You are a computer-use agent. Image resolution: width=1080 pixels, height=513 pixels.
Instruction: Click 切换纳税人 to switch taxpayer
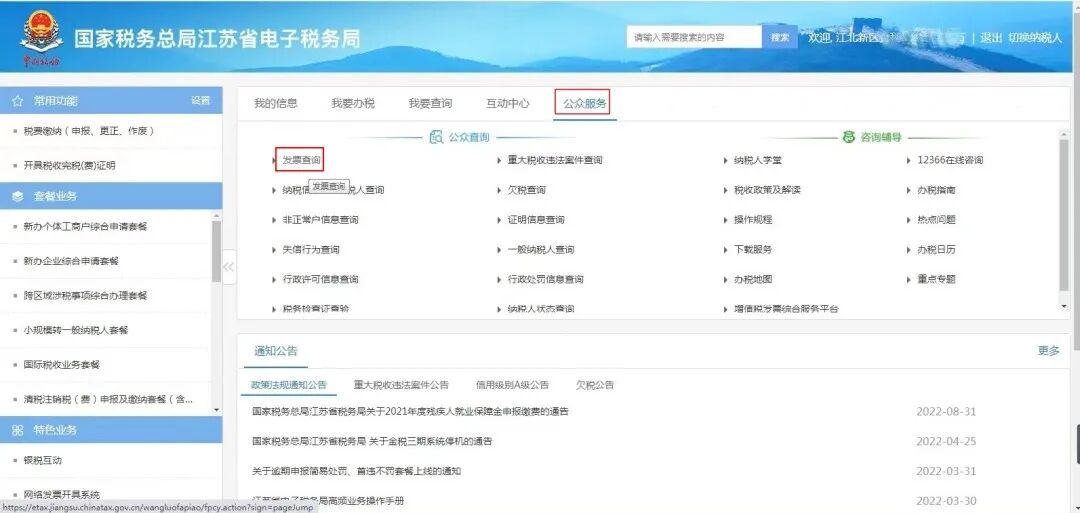(x=1035, y=38)
